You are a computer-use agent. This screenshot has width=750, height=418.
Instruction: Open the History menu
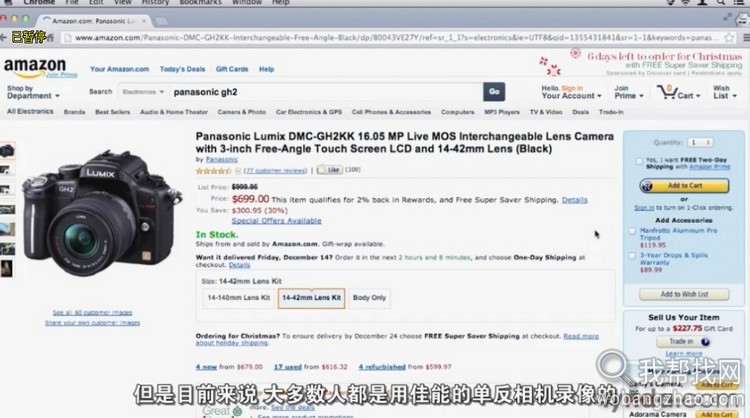(x=155, y=2)
